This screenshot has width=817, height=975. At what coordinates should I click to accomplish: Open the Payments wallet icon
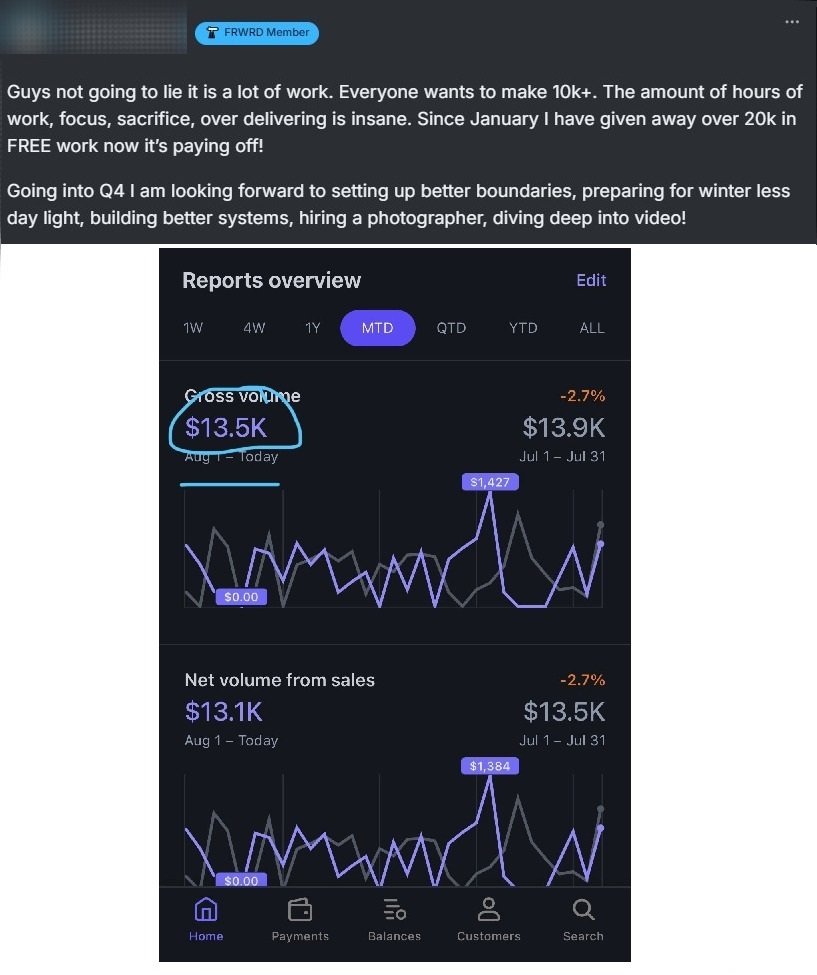pos(300,910)
